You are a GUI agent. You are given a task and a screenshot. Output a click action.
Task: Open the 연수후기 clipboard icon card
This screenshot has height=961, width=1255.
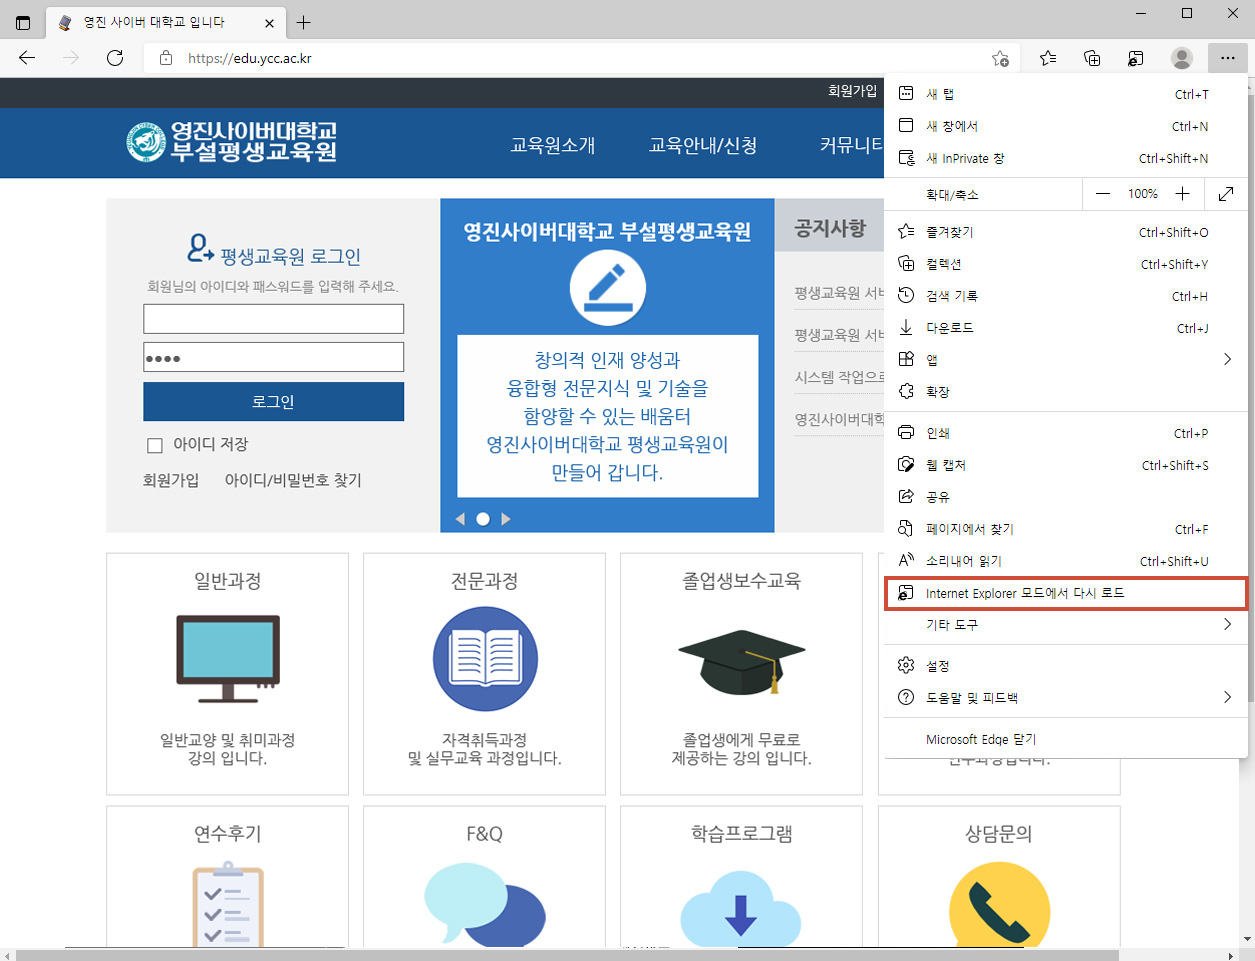pos(228,878)
